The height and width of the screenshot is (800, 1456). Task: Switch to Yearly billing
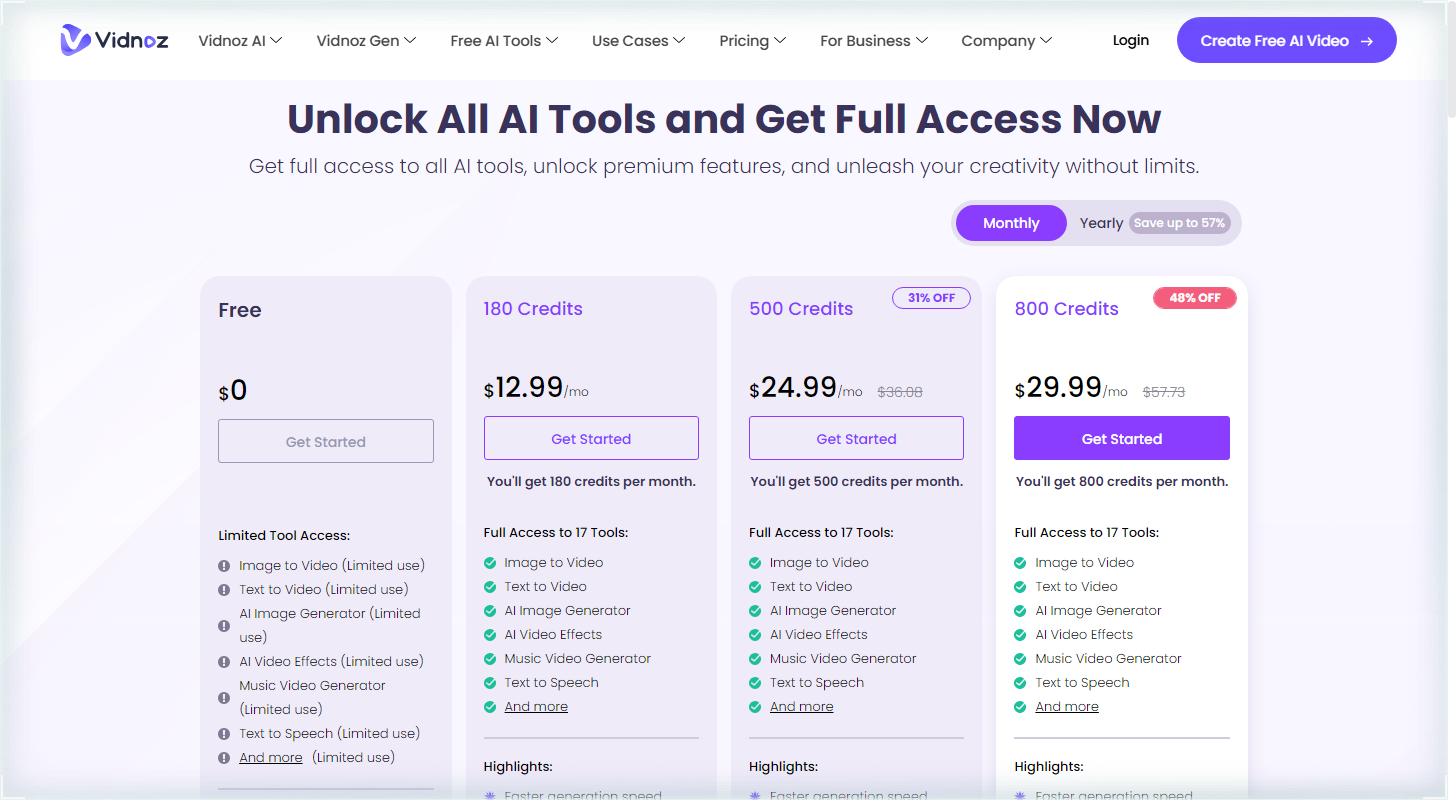coord(1101,223)
